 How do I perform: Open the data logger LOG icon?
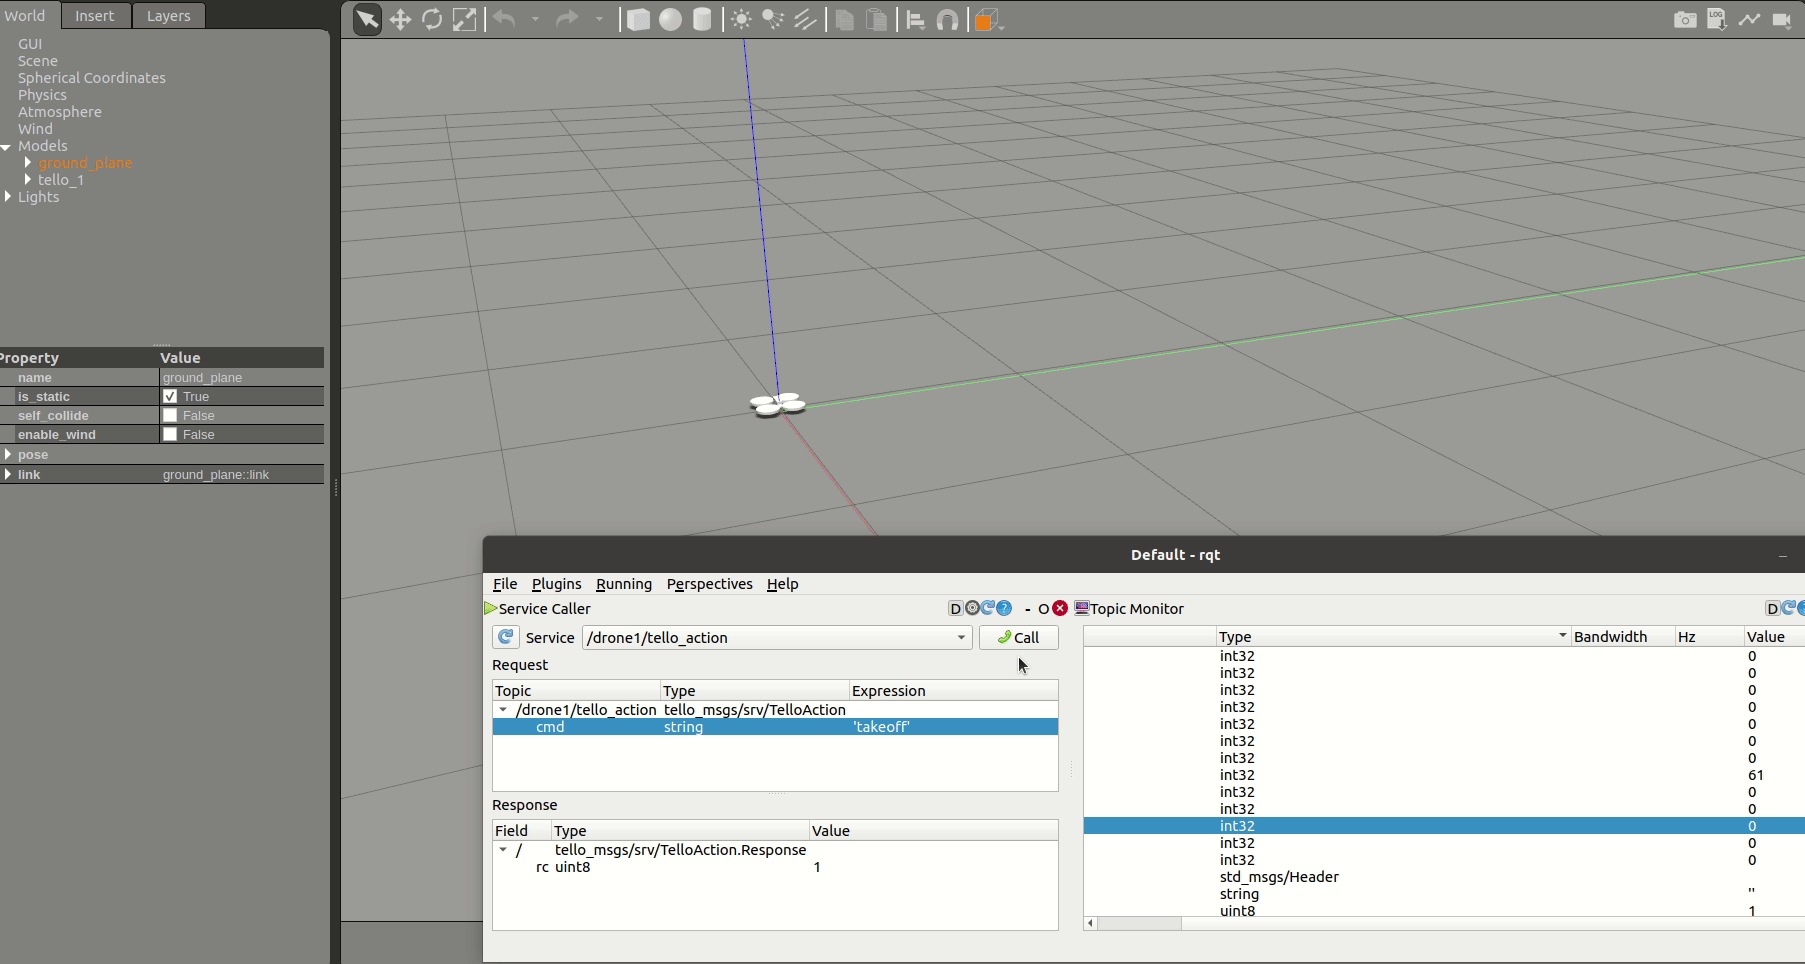pos(1717,20)
